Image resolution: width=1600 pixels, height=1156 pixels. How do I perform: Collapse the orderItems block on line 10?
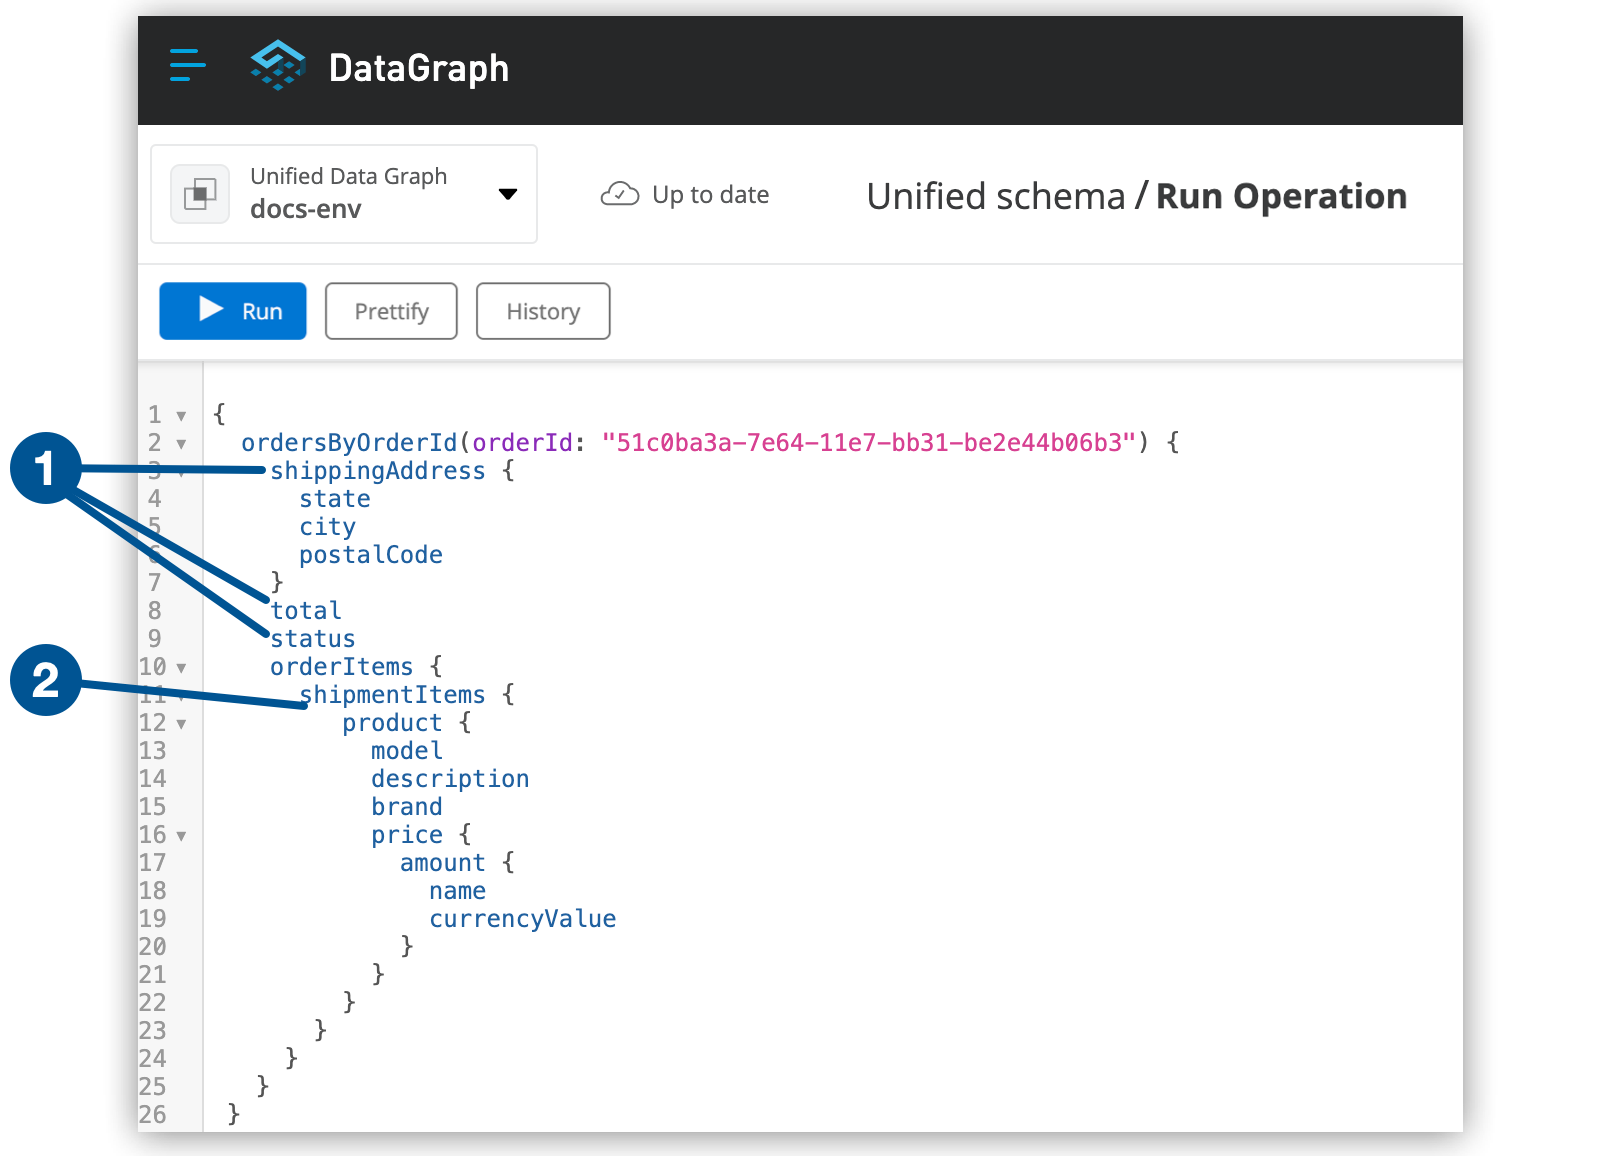click(180, 667)
